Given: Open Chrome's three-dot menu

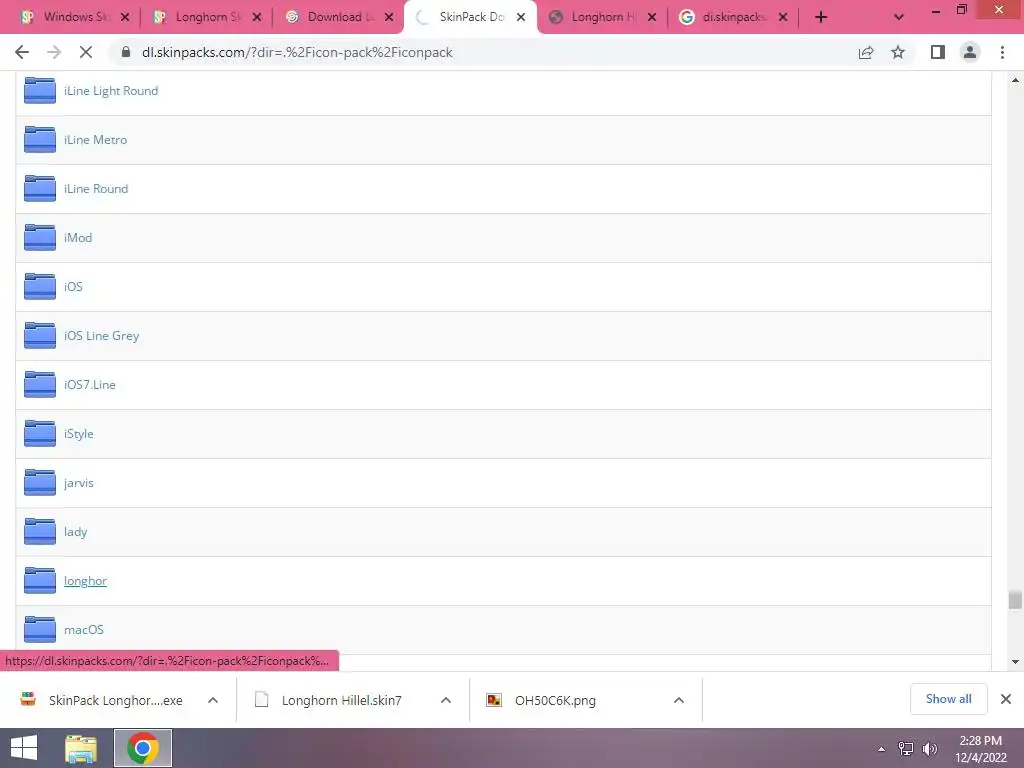Looking at the screenshot, I should point(1002,52).
